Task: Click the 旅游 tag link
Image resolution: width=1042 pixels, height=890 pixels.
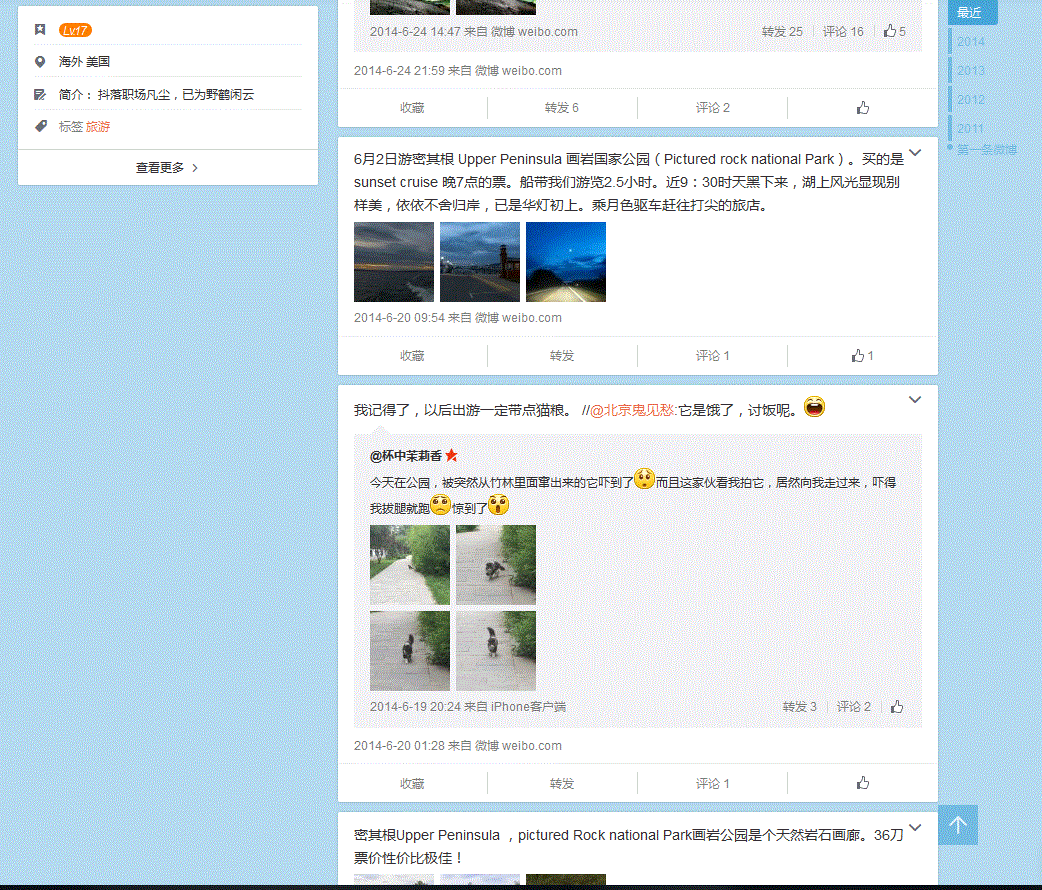Action: (98, 127)
